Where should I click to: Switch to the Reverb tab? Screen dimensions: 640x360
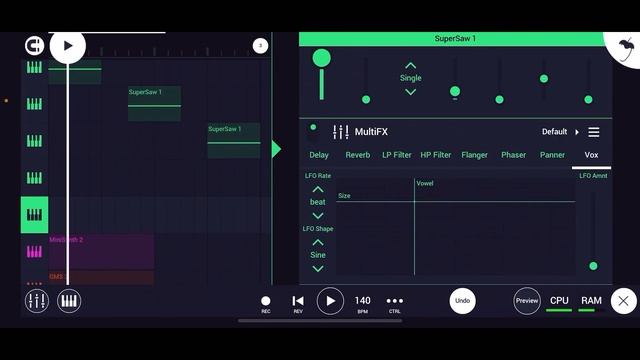(358, 155)
